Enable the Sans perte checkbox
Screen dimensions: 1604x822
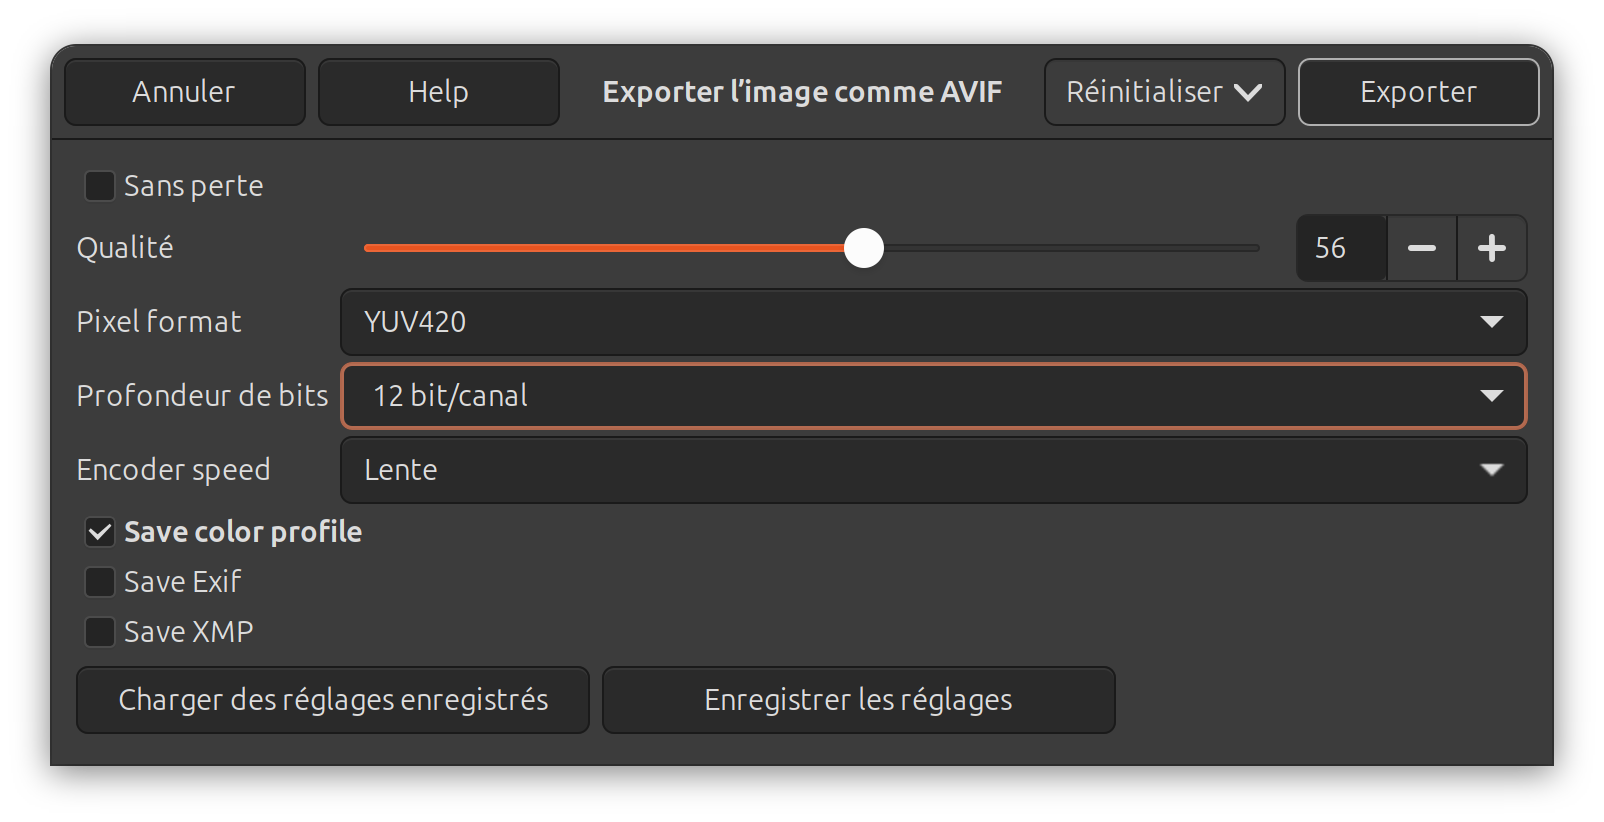tap(99, 186)
